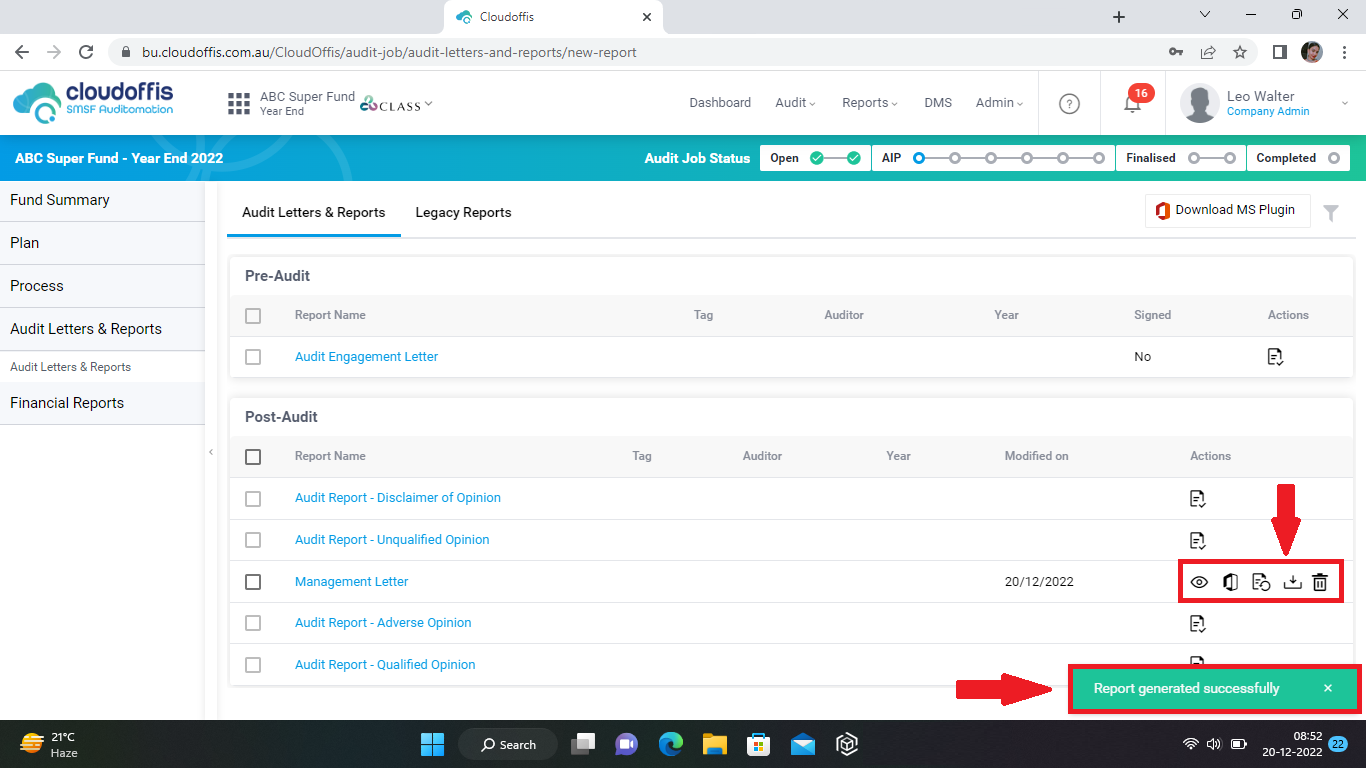Expand the Reports dropdown menu
This screenshot has width=1366, height=768.
point(869,103)
